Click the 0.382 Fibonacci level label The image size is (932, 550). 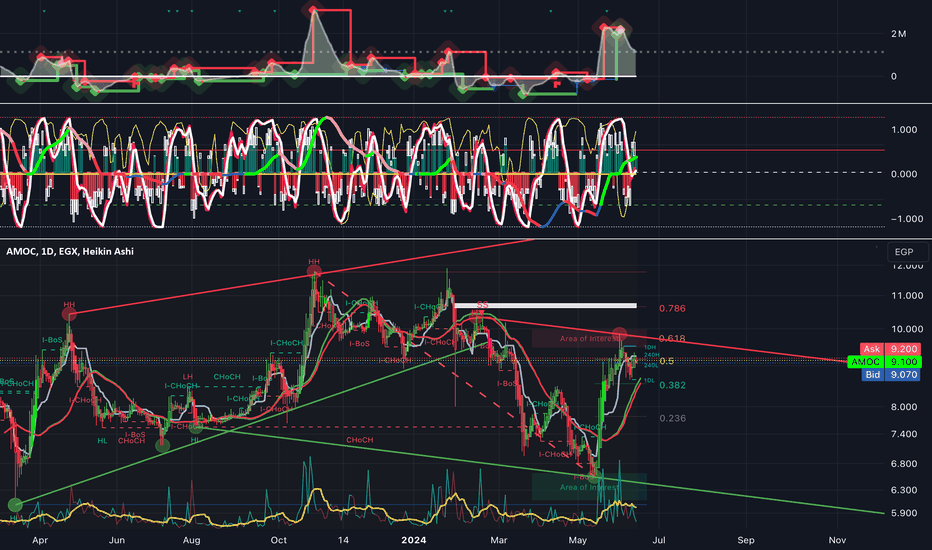[672, 385]
